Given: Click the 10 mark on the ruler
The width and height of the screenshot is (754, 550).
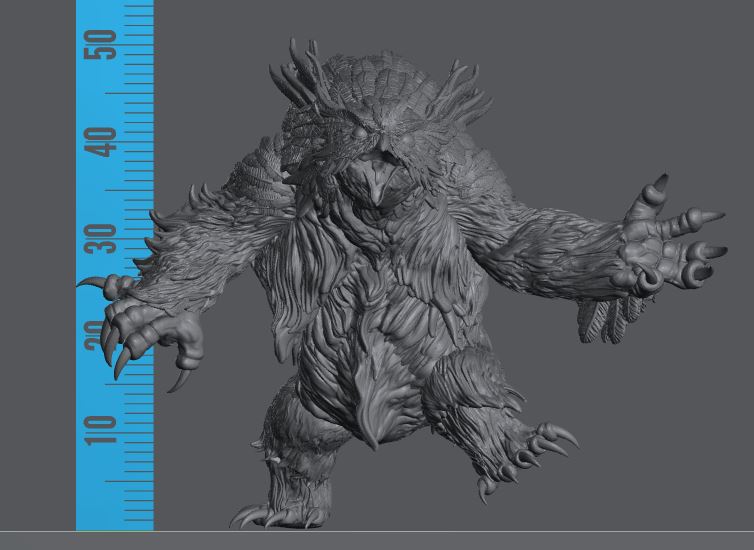Looking at the screenshot, I should point(100,428).
